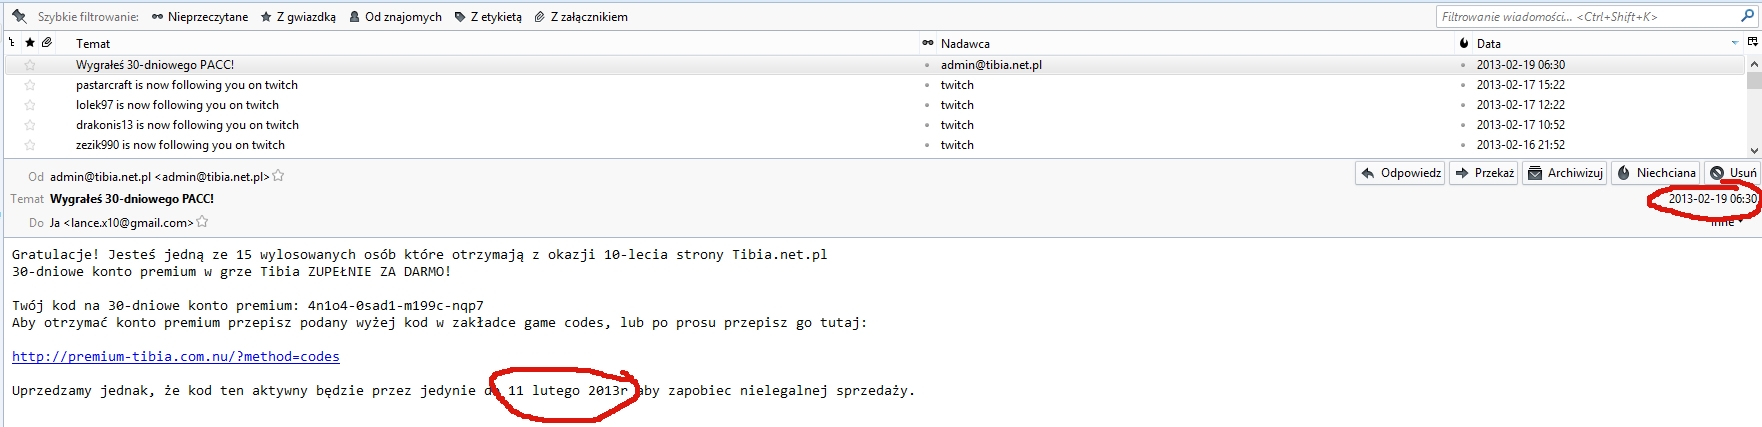Click date 2013-02-17 15:22 cell
Screen dimensions: 1762x427
tap(1521, 85)
